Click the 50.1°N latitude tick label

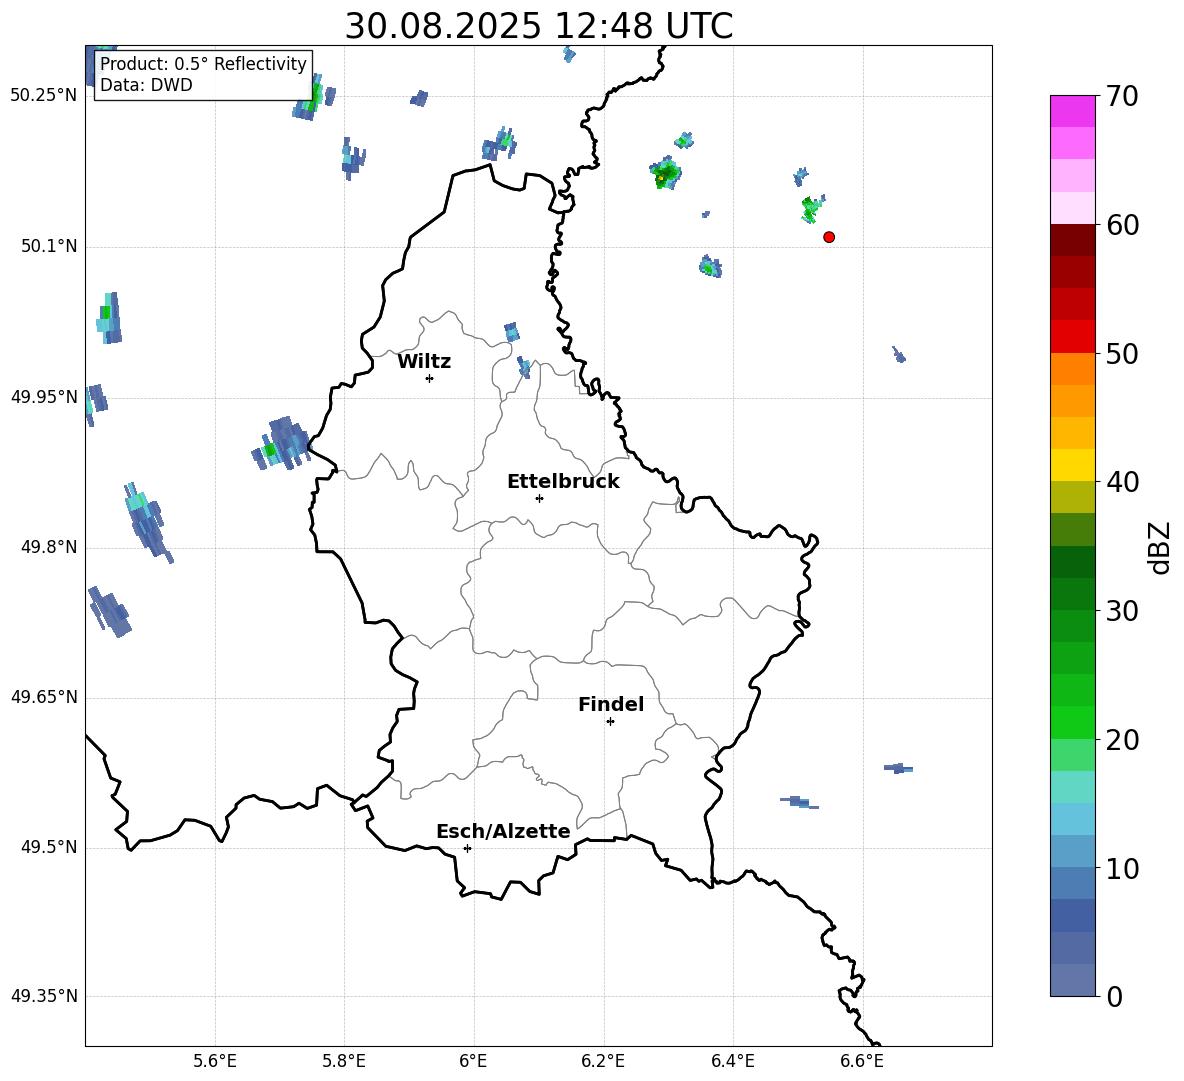pos(44,246)
